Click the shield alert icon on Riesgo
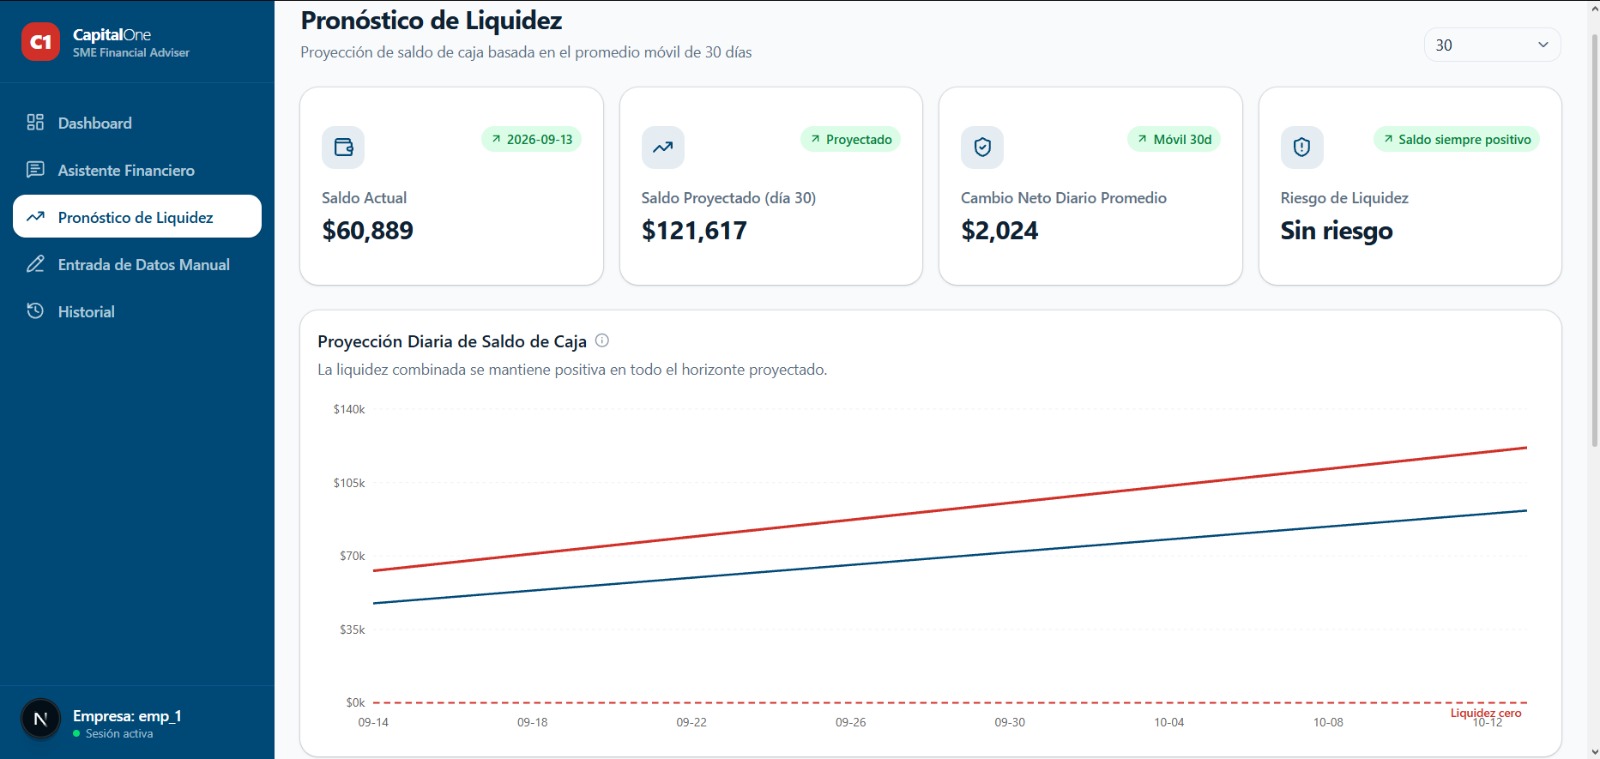This screenshot has height=759, width=1600. tap(1302, 147)
